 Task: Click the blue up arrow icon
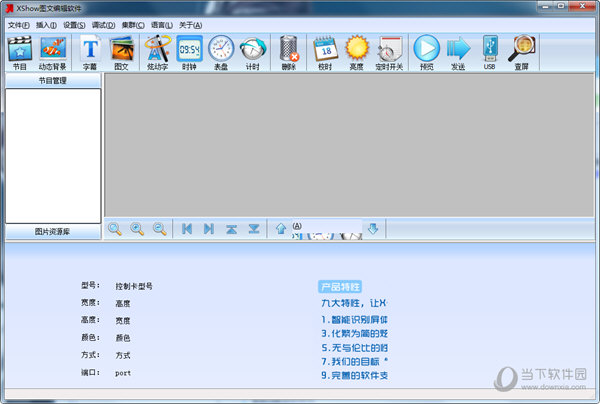[281, 229]
